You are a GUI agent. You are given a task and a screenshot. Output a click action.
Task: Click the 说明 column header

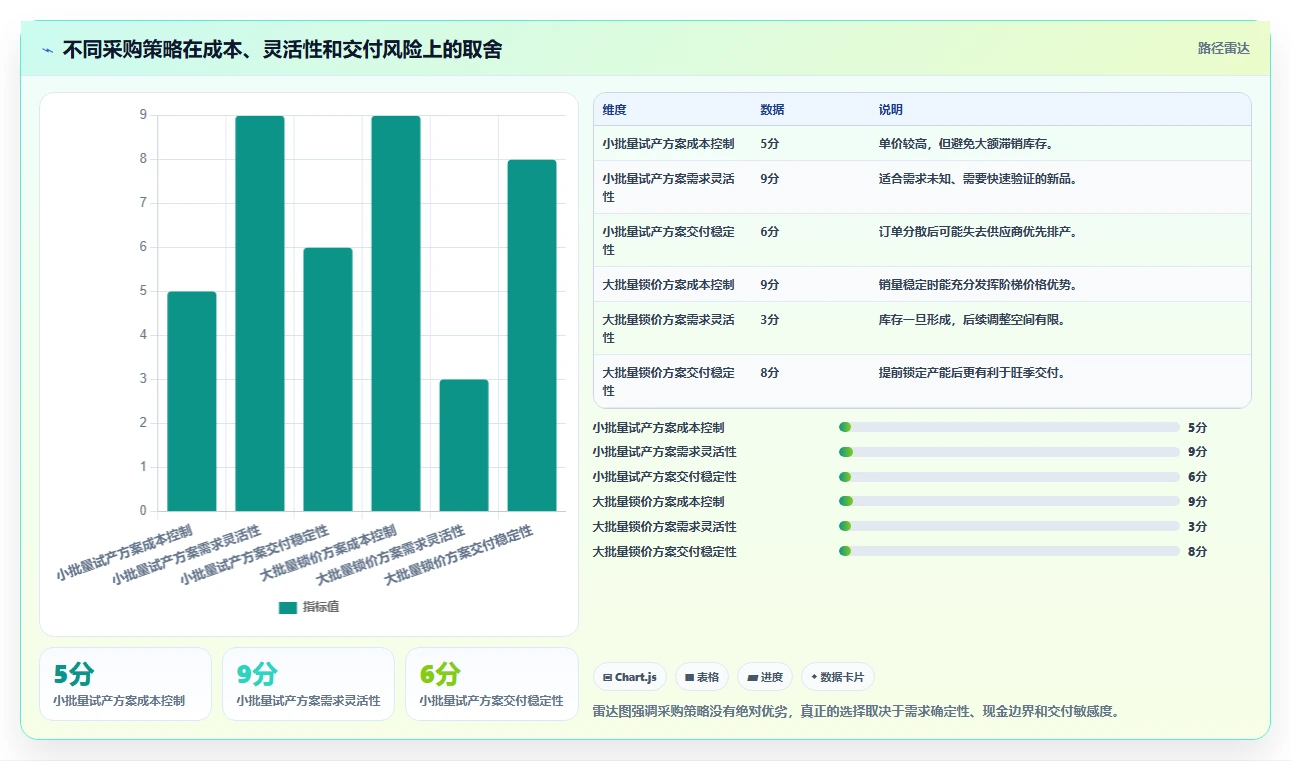pos(890,110)
